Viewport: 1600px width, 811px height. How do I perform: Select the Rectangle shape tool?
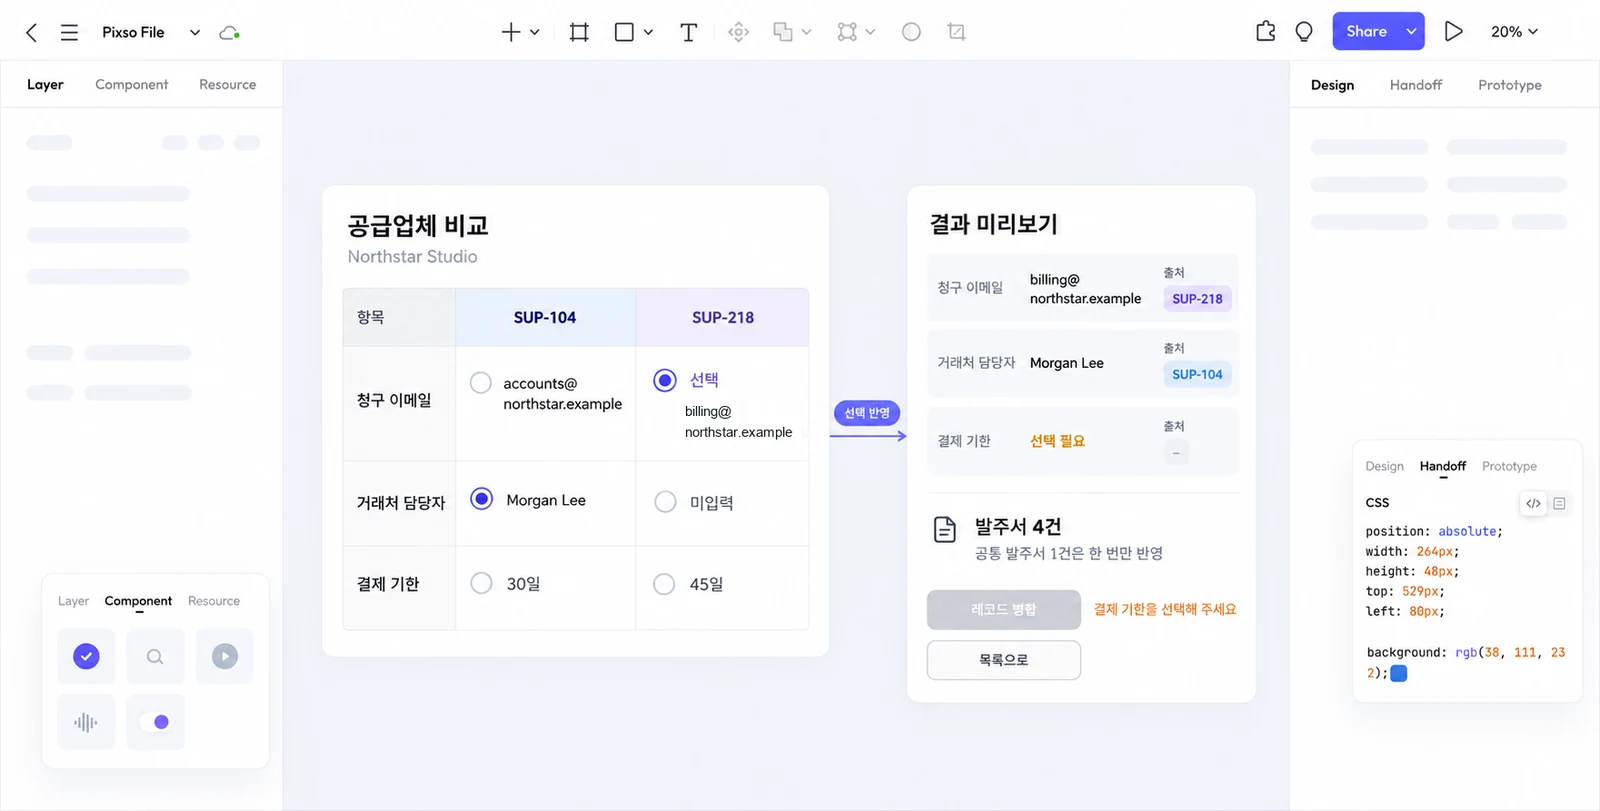point(624,32)
